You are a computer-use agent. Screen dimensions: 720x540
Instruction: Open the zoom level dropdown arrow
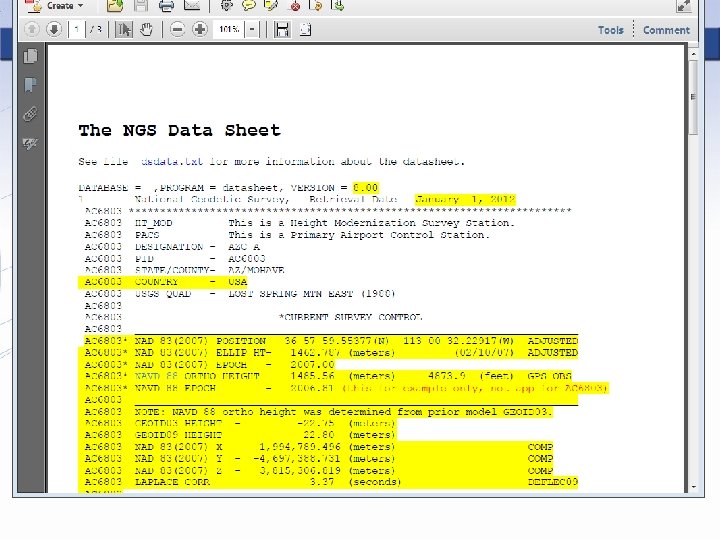coord(252,29)
